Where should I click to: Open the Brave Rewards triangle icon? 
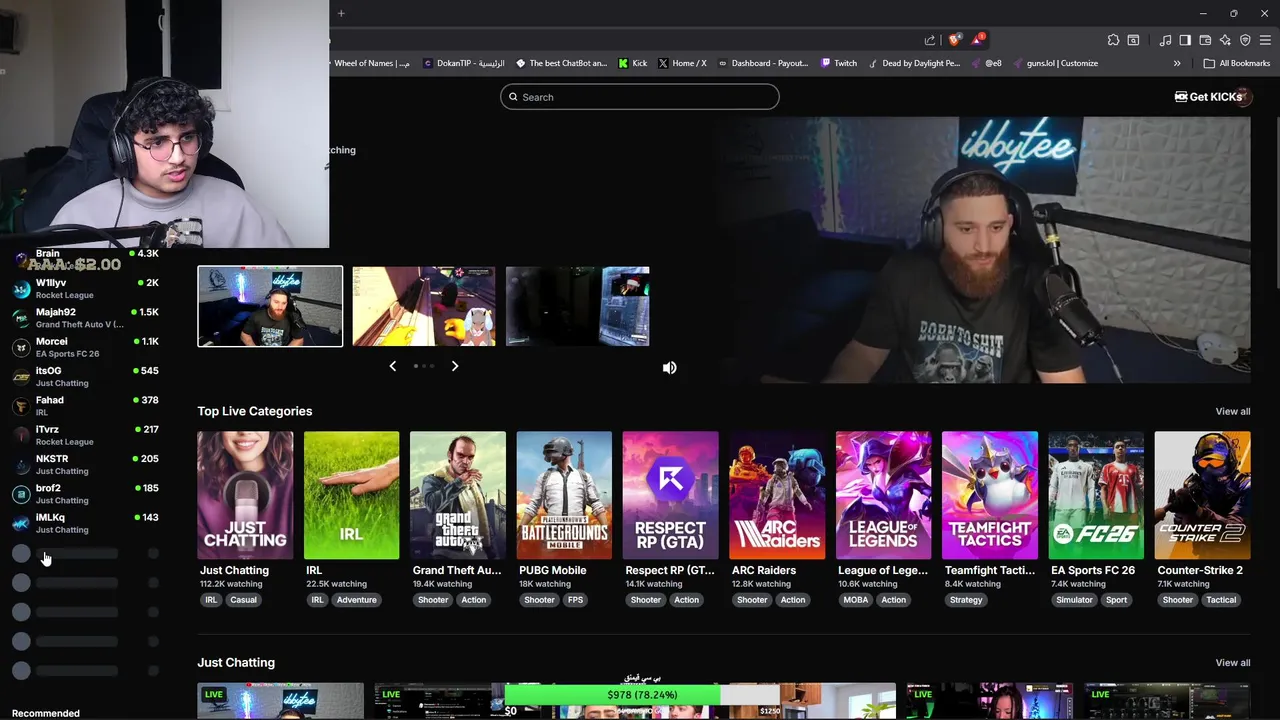[x=977, y=40]
